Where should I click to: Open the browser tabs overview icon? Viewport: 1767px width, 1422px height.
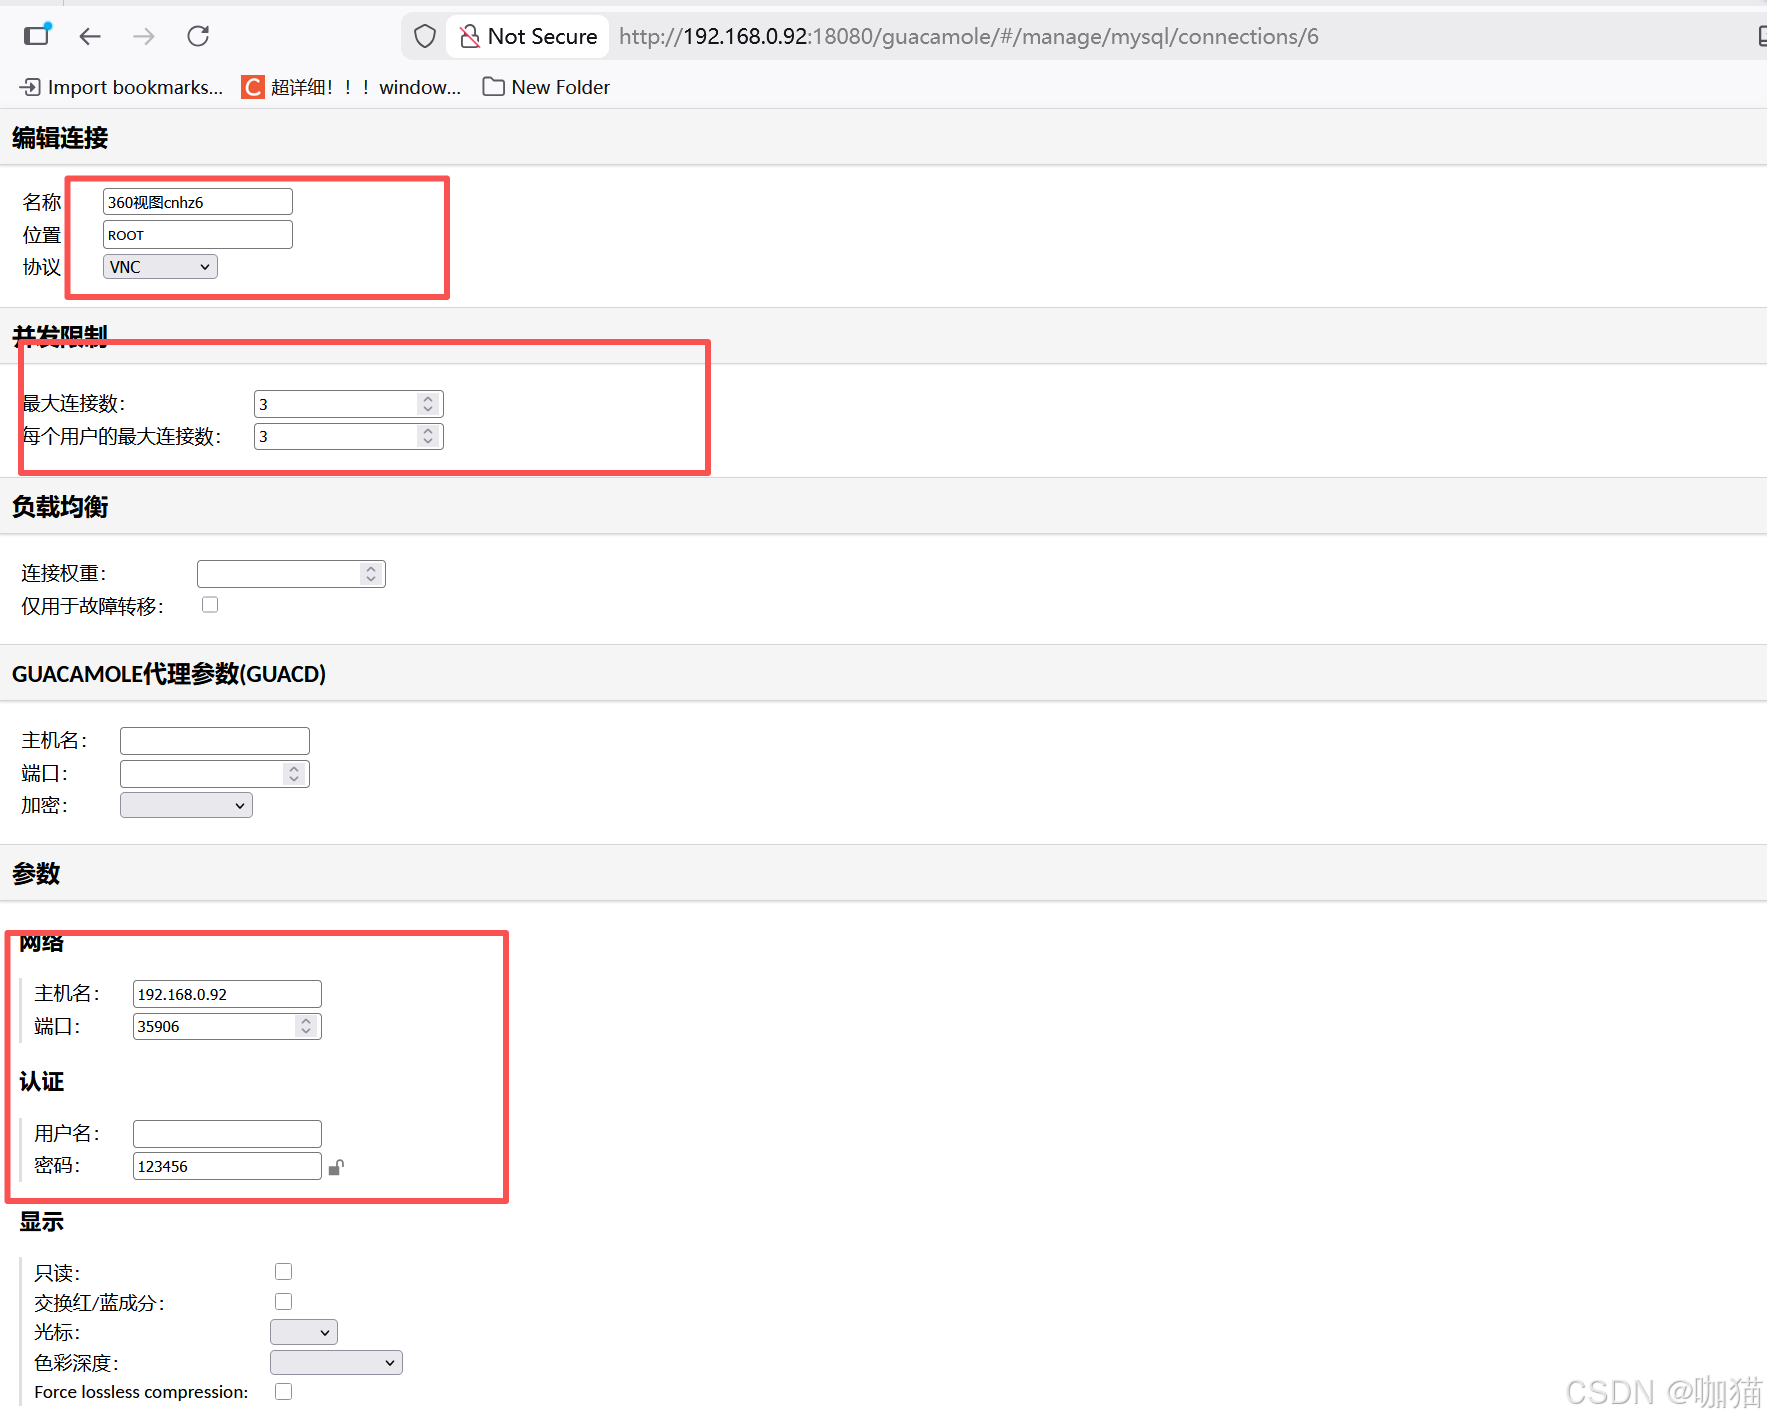pos(37,35)
